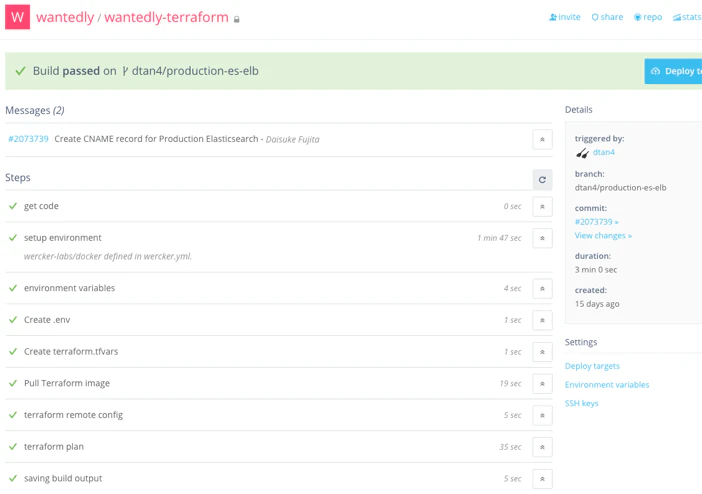Screen dimensions: 702x494
Task: Click the Create terraform.tfvars step checkmark
Action: tap(13, 351)
